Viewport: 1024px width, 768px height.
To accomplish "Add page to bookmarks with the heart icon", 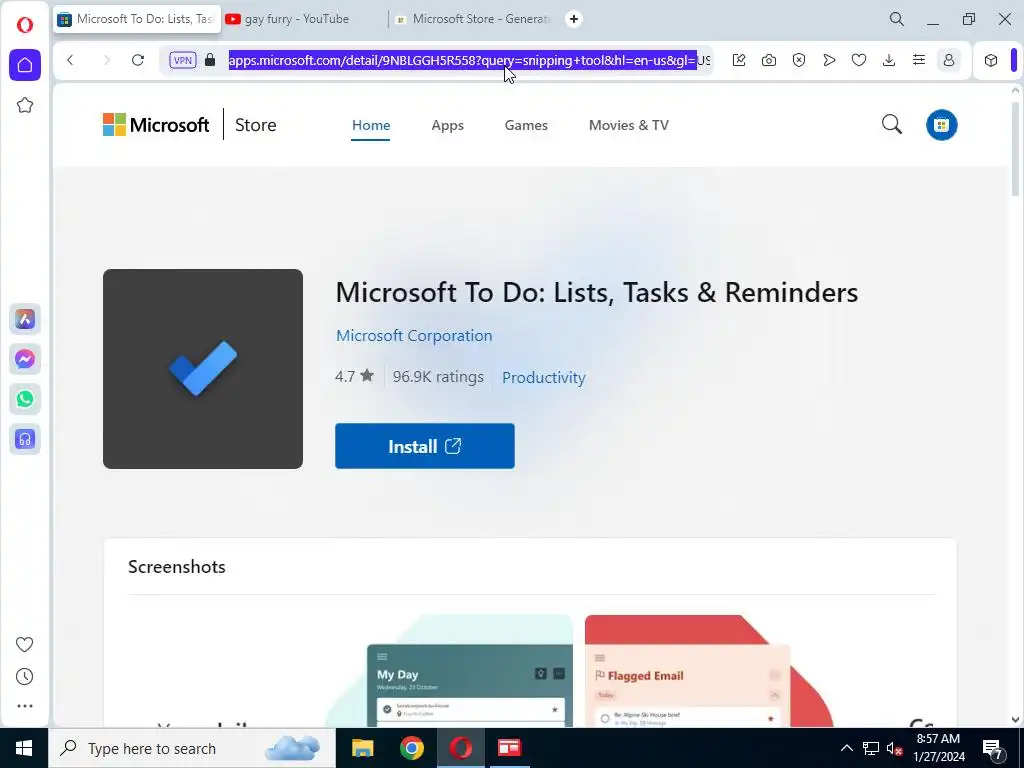I will 859,60.
